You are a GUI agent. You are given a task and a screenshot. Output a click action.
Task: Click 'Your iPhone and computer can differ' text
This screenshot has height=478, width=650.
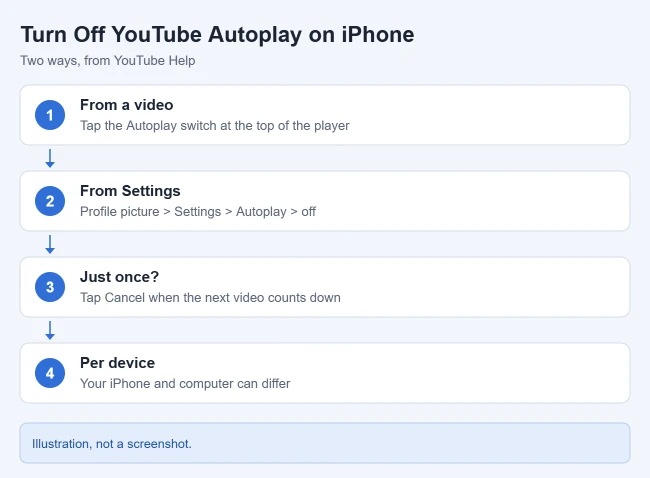pos(185,383)
